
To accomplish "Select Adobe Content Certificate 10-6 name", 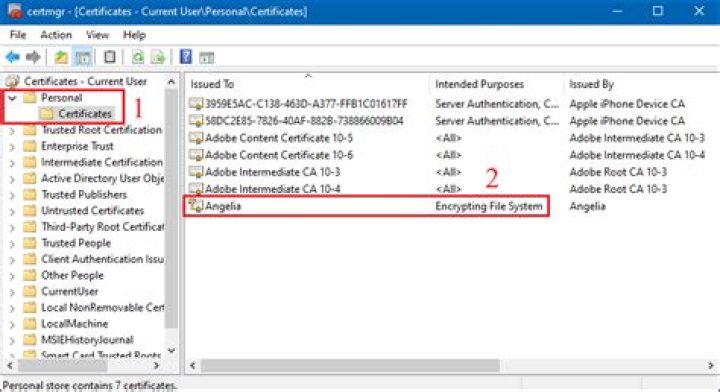I will coord(279,155).
